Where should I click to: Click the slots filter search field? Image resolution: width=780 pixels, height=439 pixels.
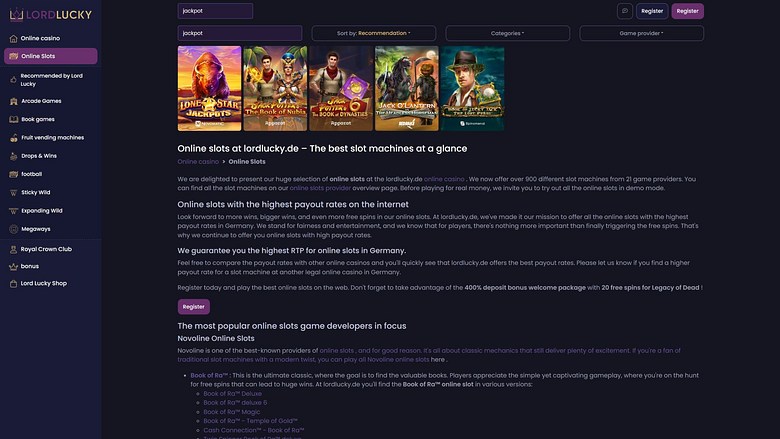pyautogui.click(x=240, y=33)
